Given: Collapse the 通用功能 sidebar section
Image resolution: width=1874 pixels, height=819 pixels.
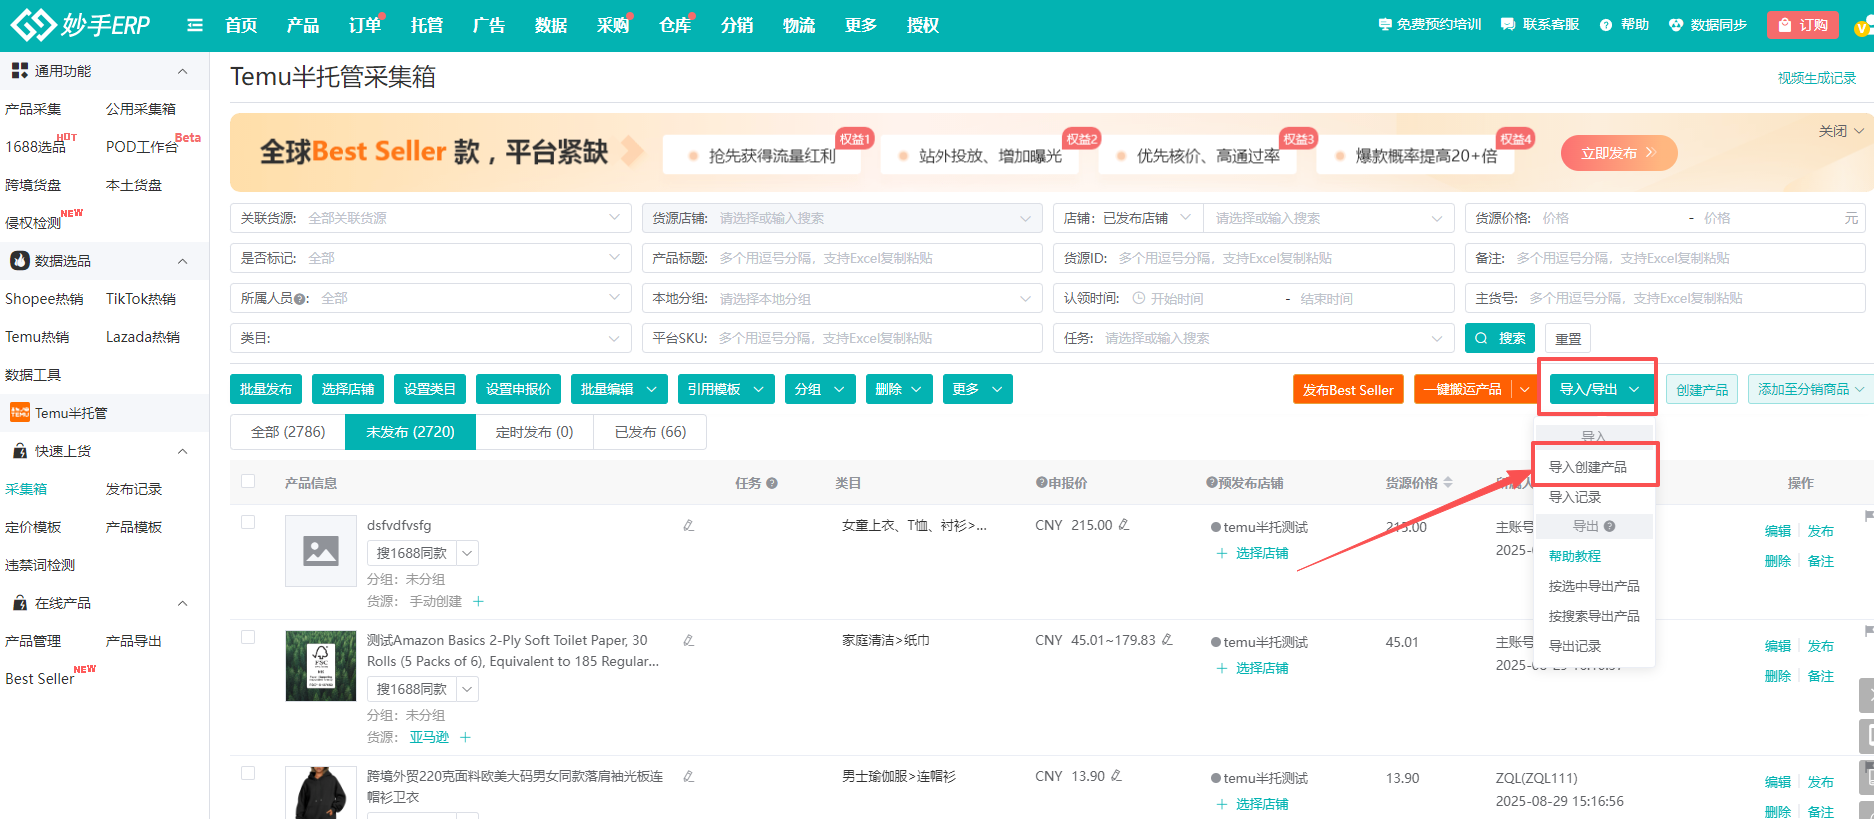Looking at the screenshot, I should (182, 71).
